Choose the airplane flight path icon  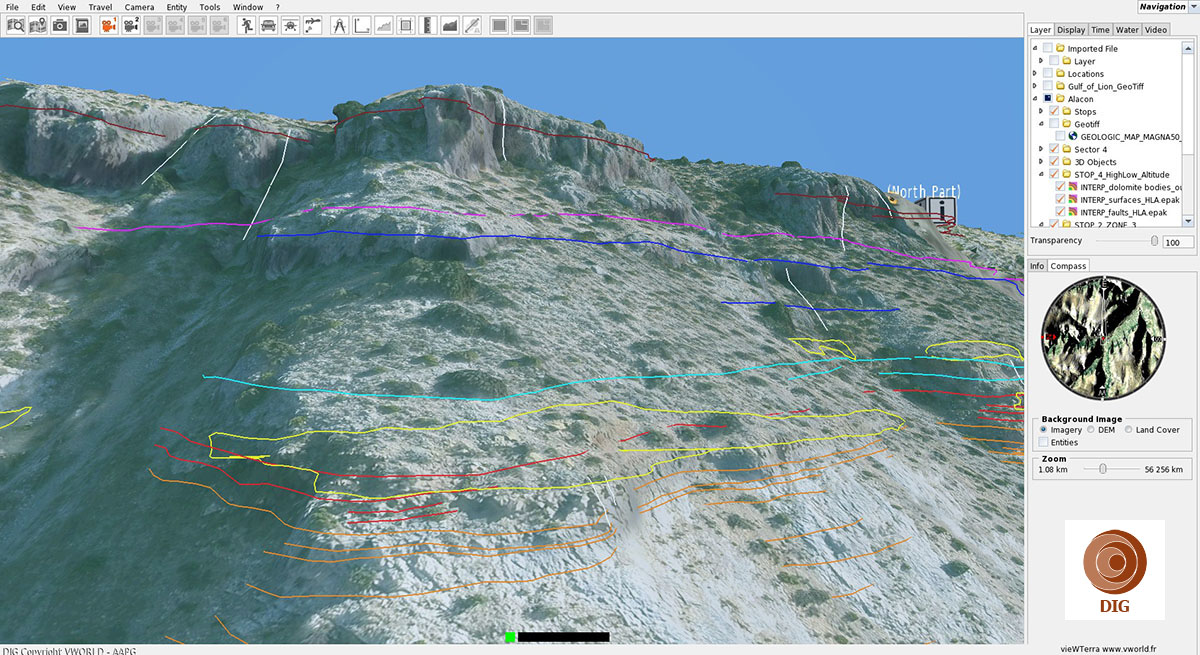coord(312,25)
